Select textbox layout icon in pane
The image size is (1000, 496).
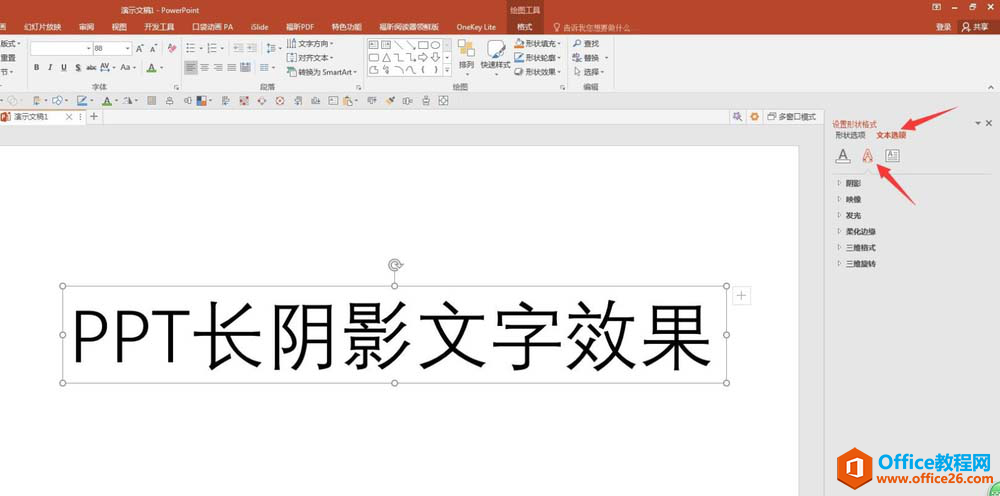pyautogui.click(x=892, y=156)
